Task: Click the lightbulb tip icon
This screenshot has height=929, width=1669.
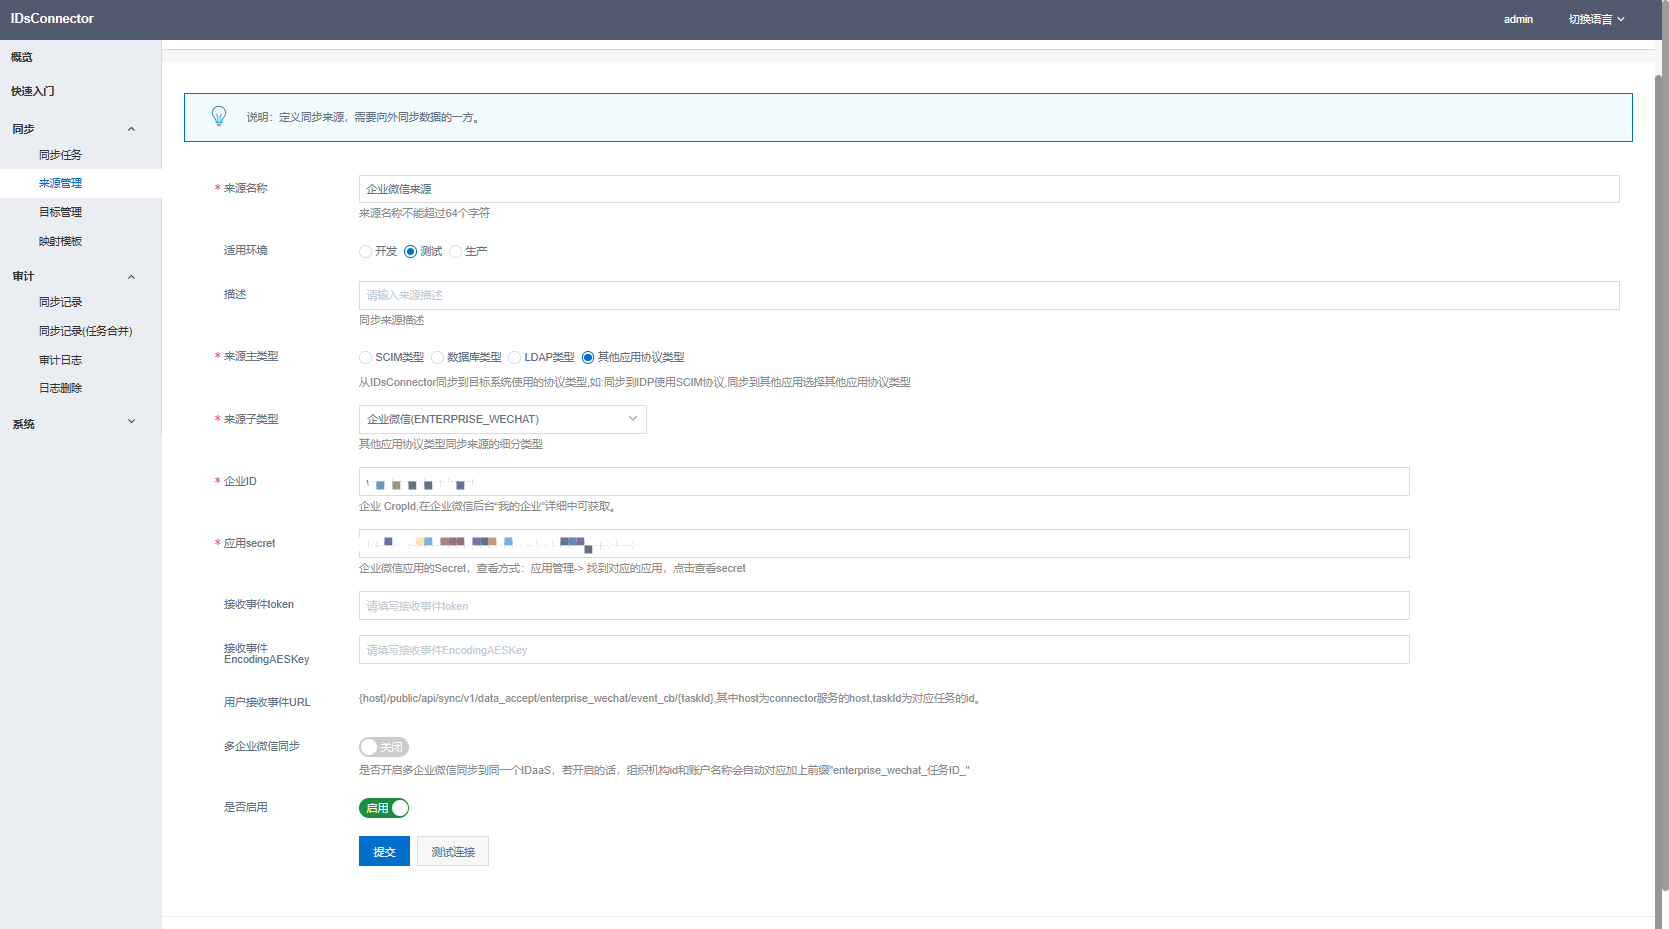Action: click(219, 117)
